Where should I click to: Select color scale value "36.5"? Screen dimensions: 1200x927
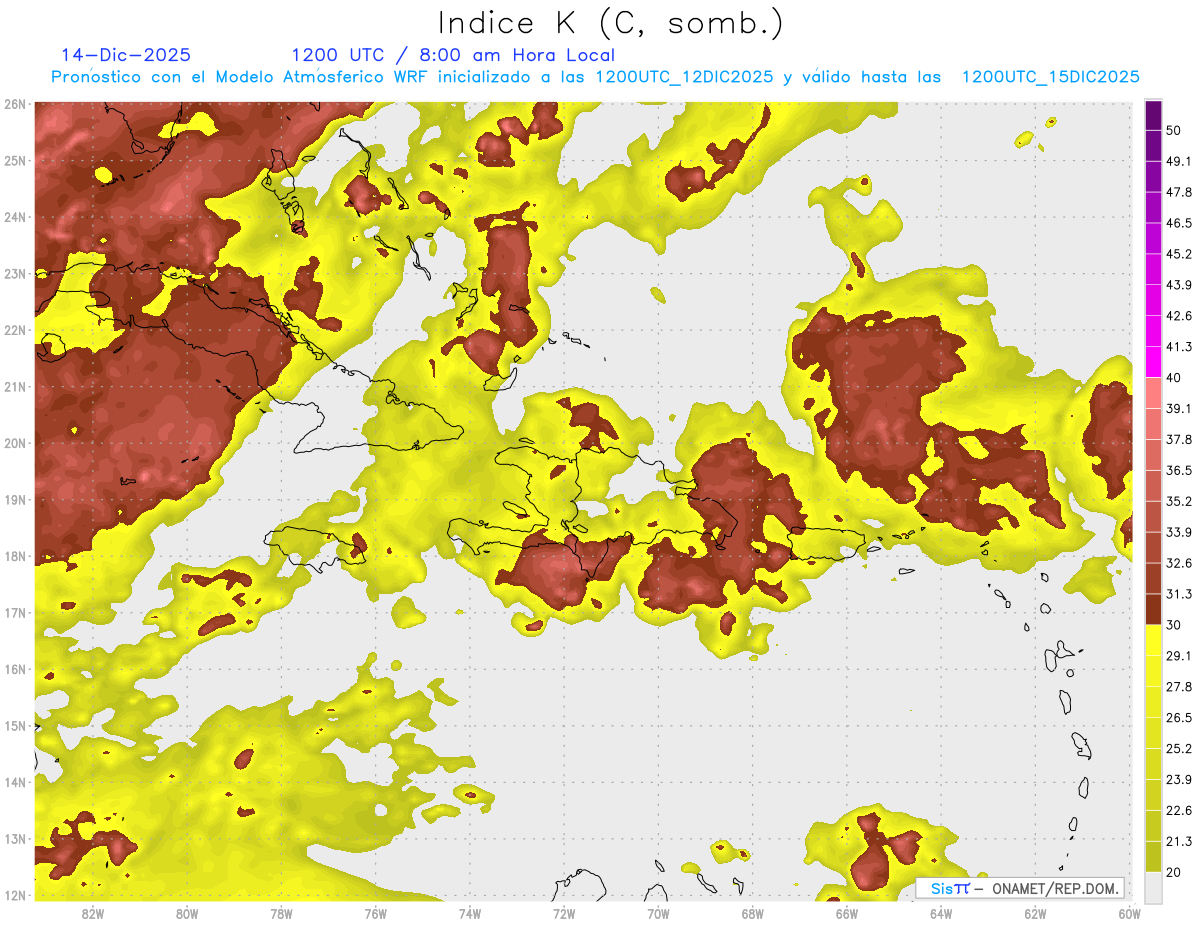point(1178,470)
